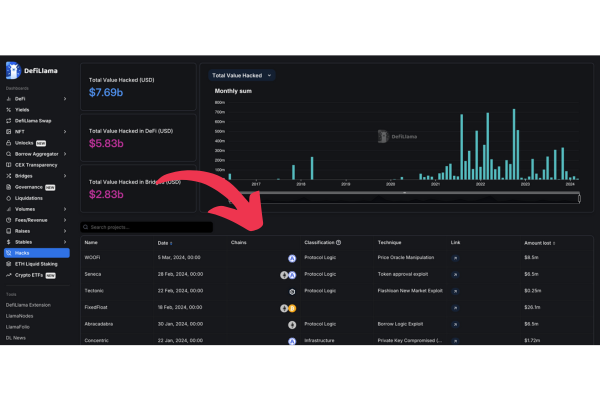
Task: Click the Tectonic chain icon
Action: coord(292,291)
